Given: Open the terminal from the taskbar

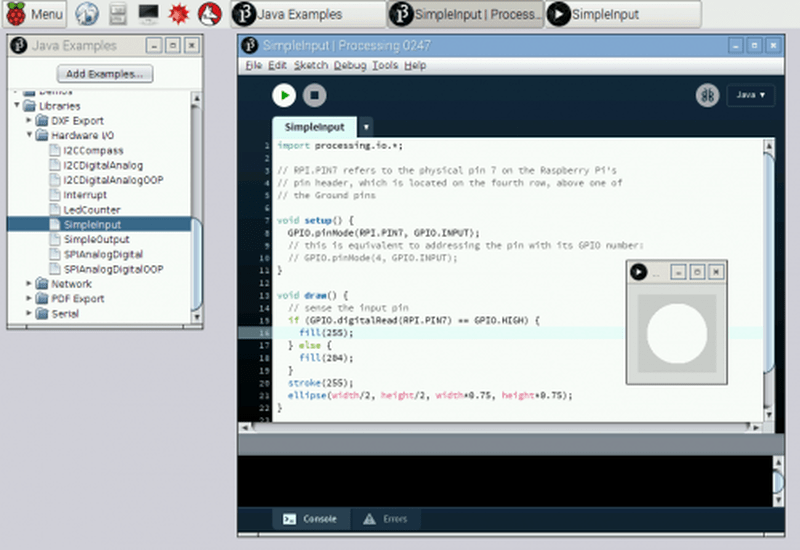Looking at the screenshot, I should (148, 14).
